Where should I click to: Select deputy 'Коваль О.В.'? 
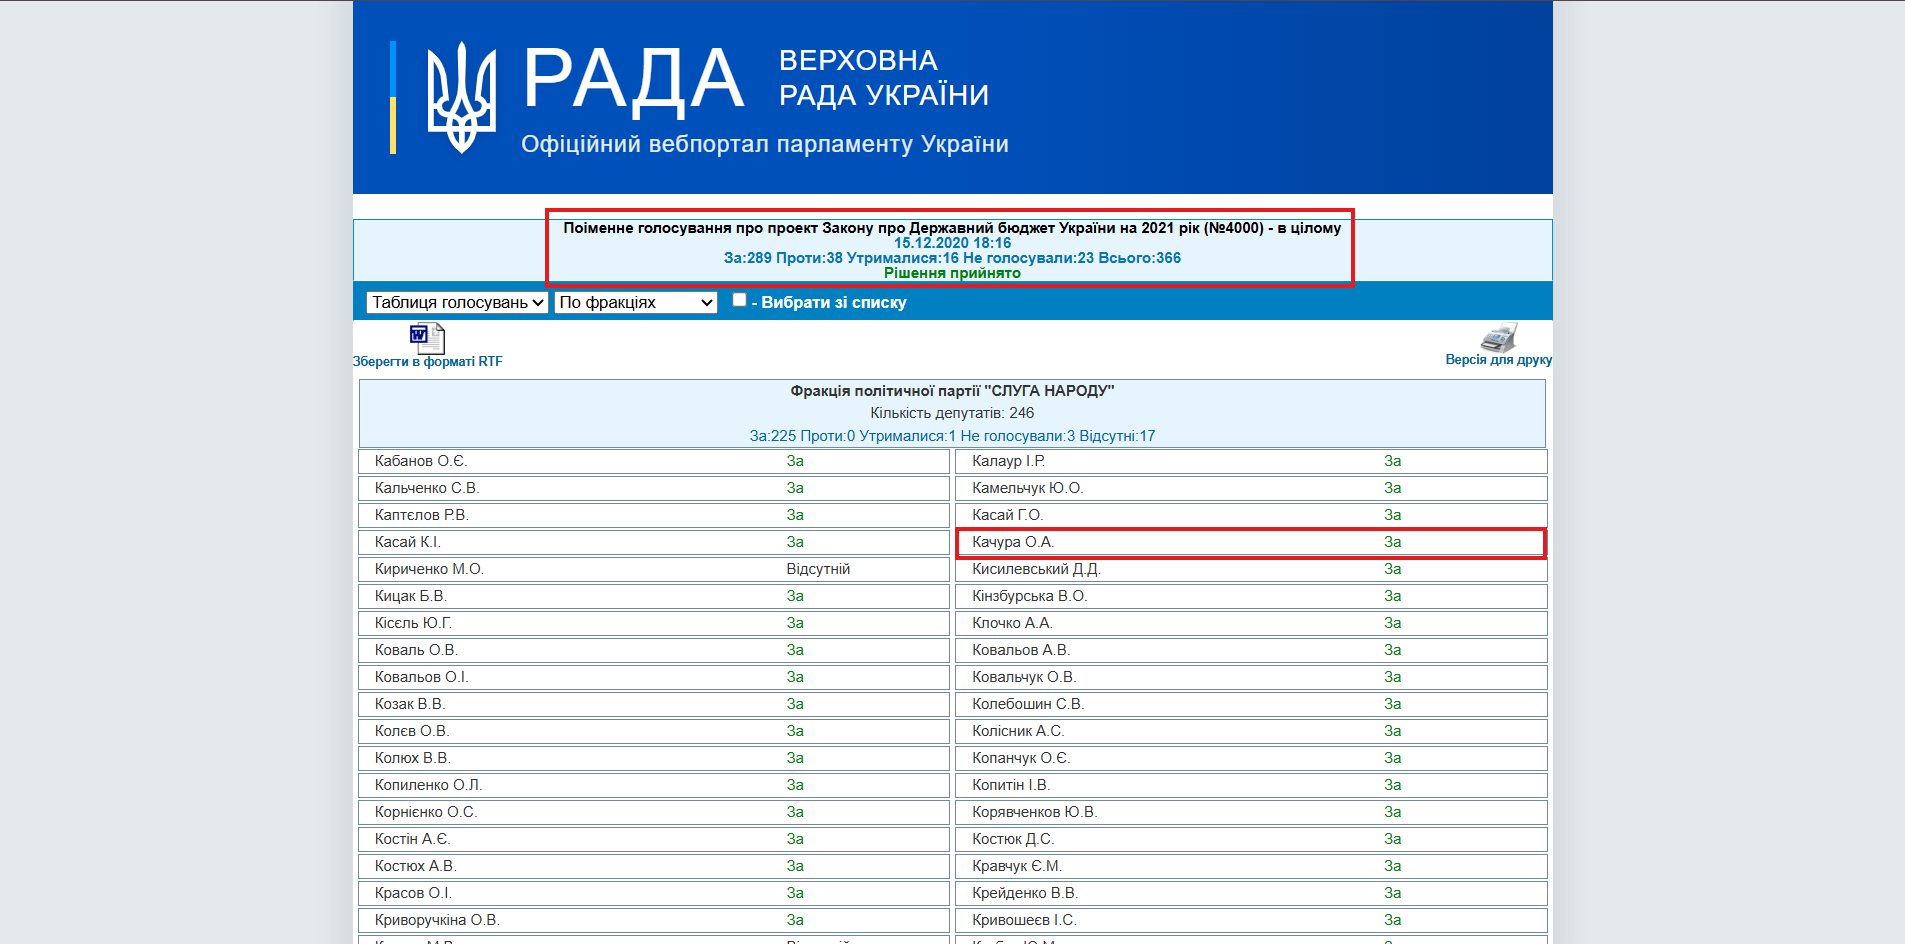(x=416, y=650)
